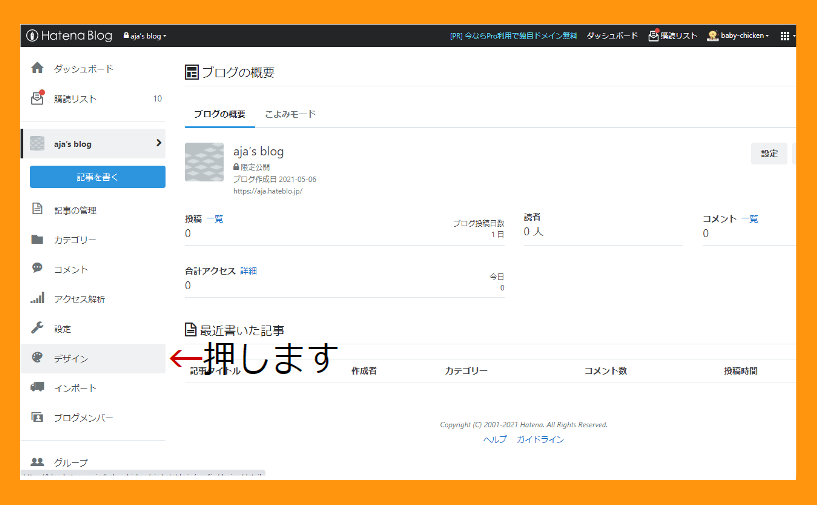
Task: Click the folder icon for カテゴリー
Action: [37, 239]
